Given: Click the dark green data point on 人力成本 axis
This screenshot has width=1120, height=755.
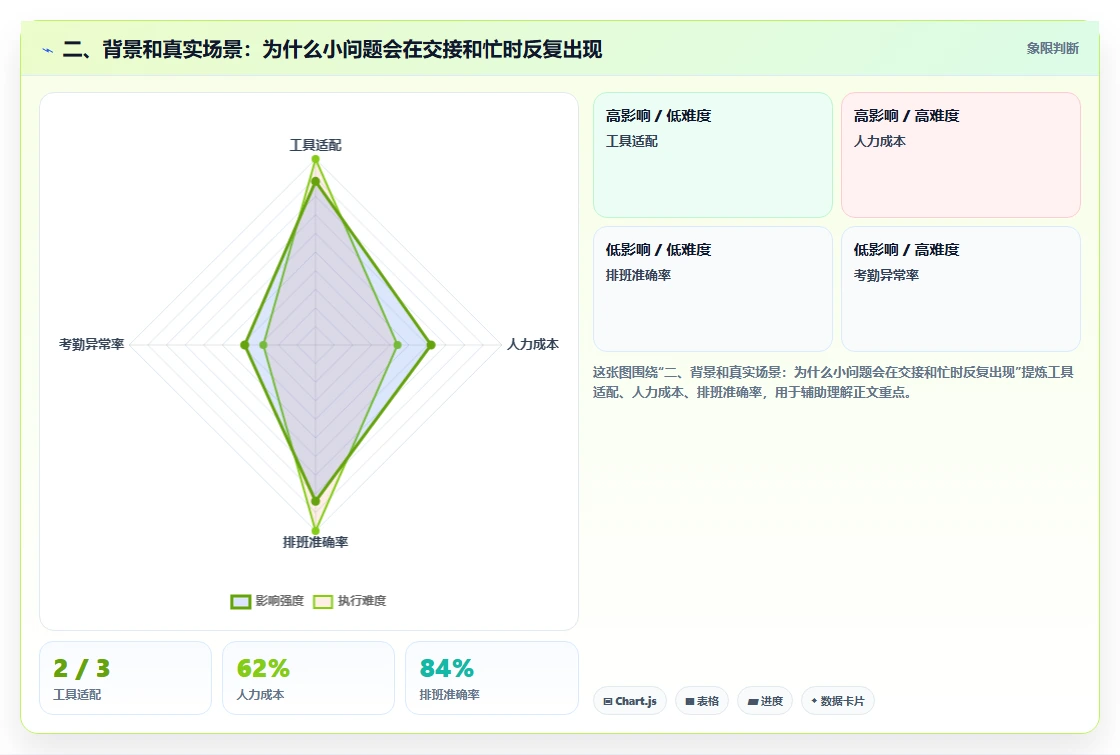Looking at the screenshot, I should tap(431, 345).
